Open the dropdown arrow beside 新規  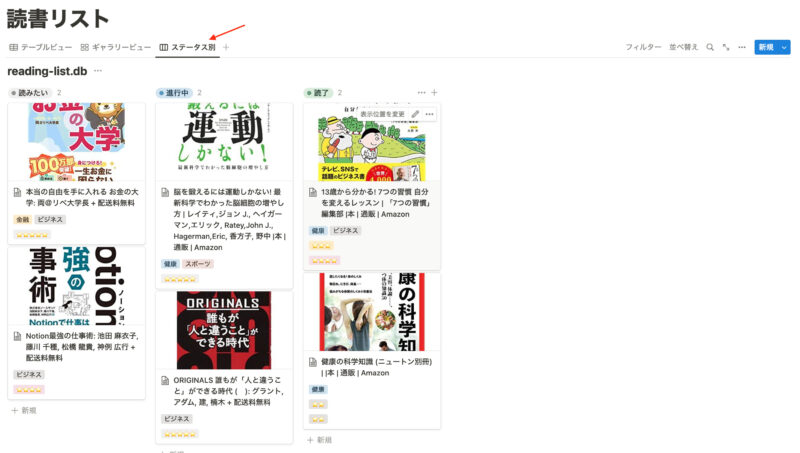pyautogui.click(x=785, y=47)
